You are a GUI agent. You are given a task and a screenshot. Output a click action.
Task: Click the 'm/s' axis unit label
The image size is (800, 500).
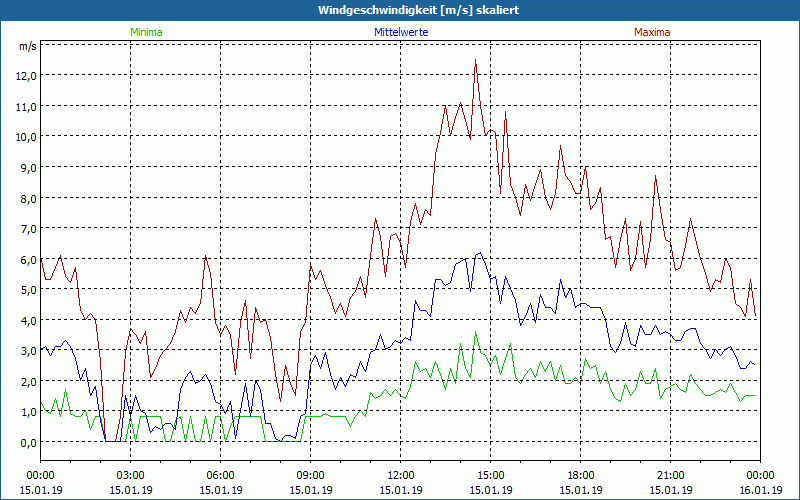coord(28,46)
